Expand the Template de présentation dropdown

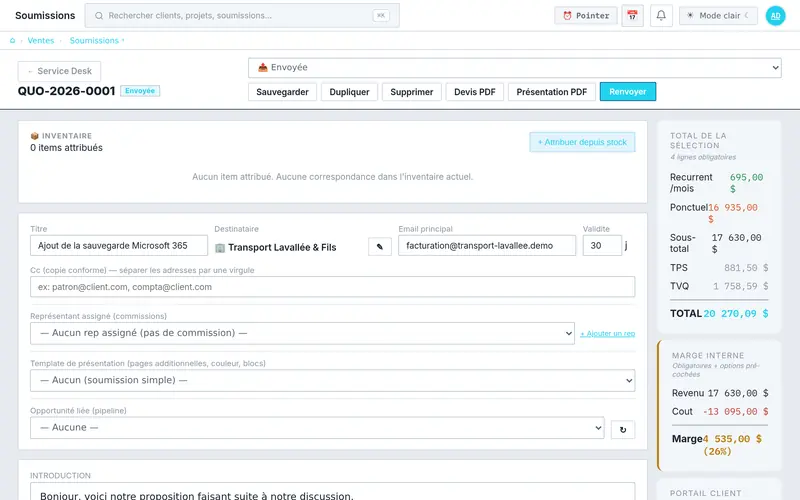pos(332,380)
